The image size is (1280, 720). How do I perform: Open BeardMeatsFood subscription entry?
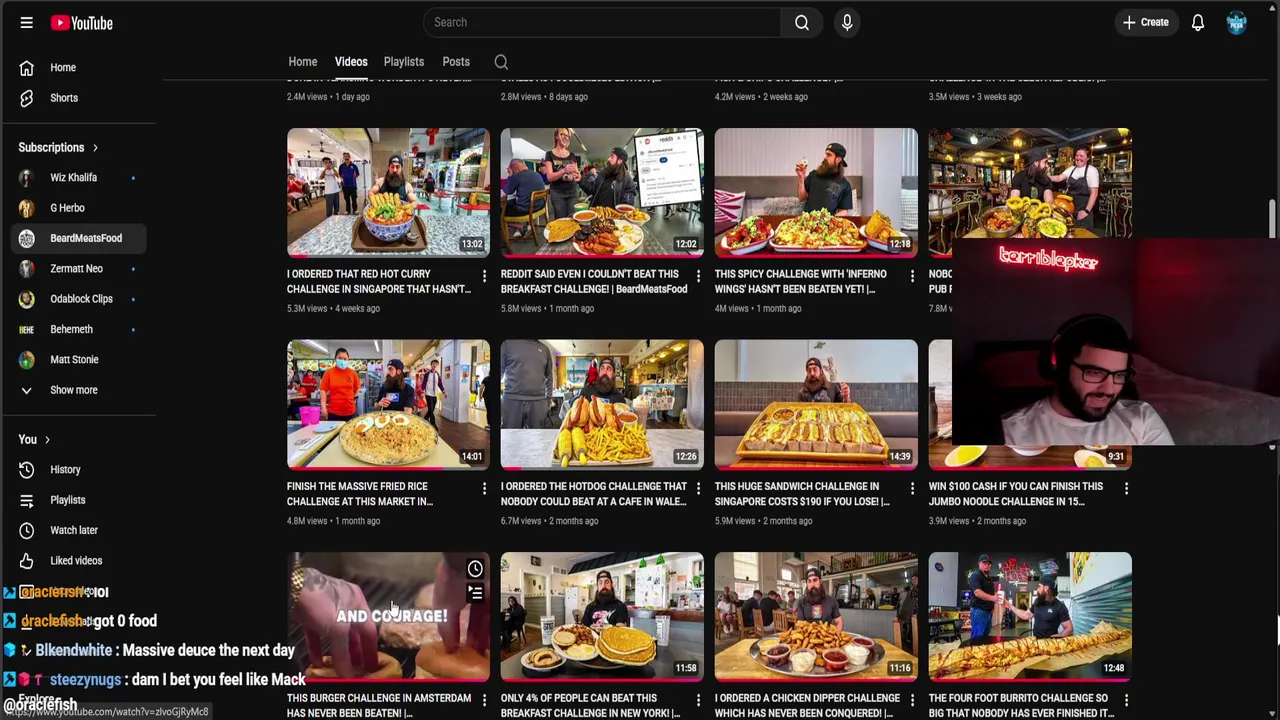click(x=80, y=238)
